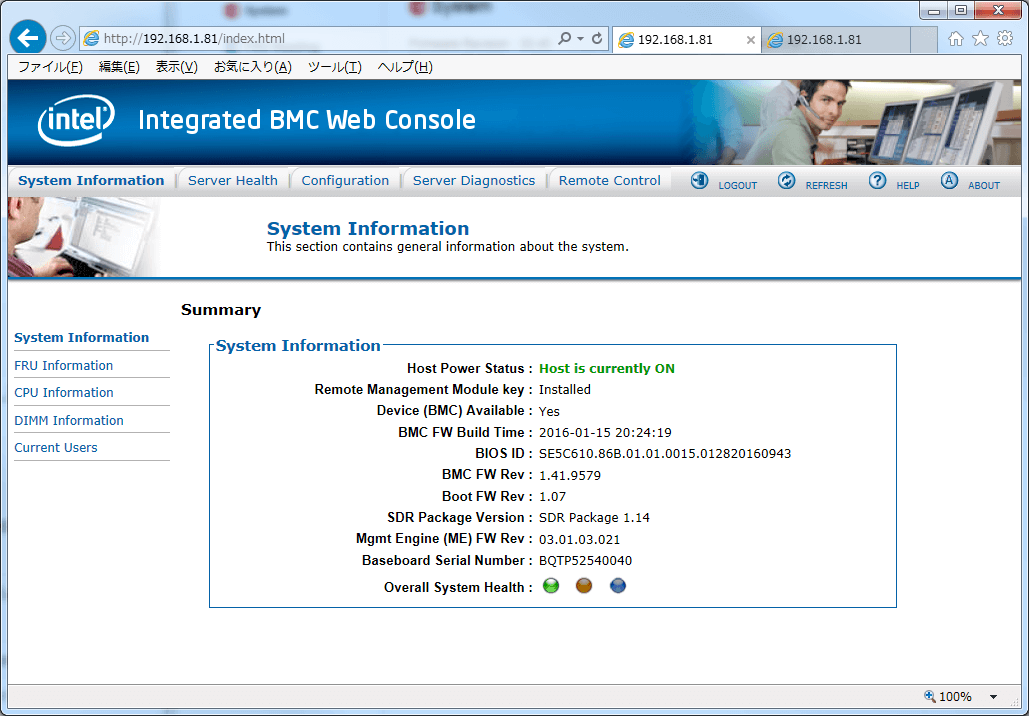The height and width of the screenshot is (716, 1029).
Task: Click the Refresh page icon in address bar
Action: (x=597, y=39)
